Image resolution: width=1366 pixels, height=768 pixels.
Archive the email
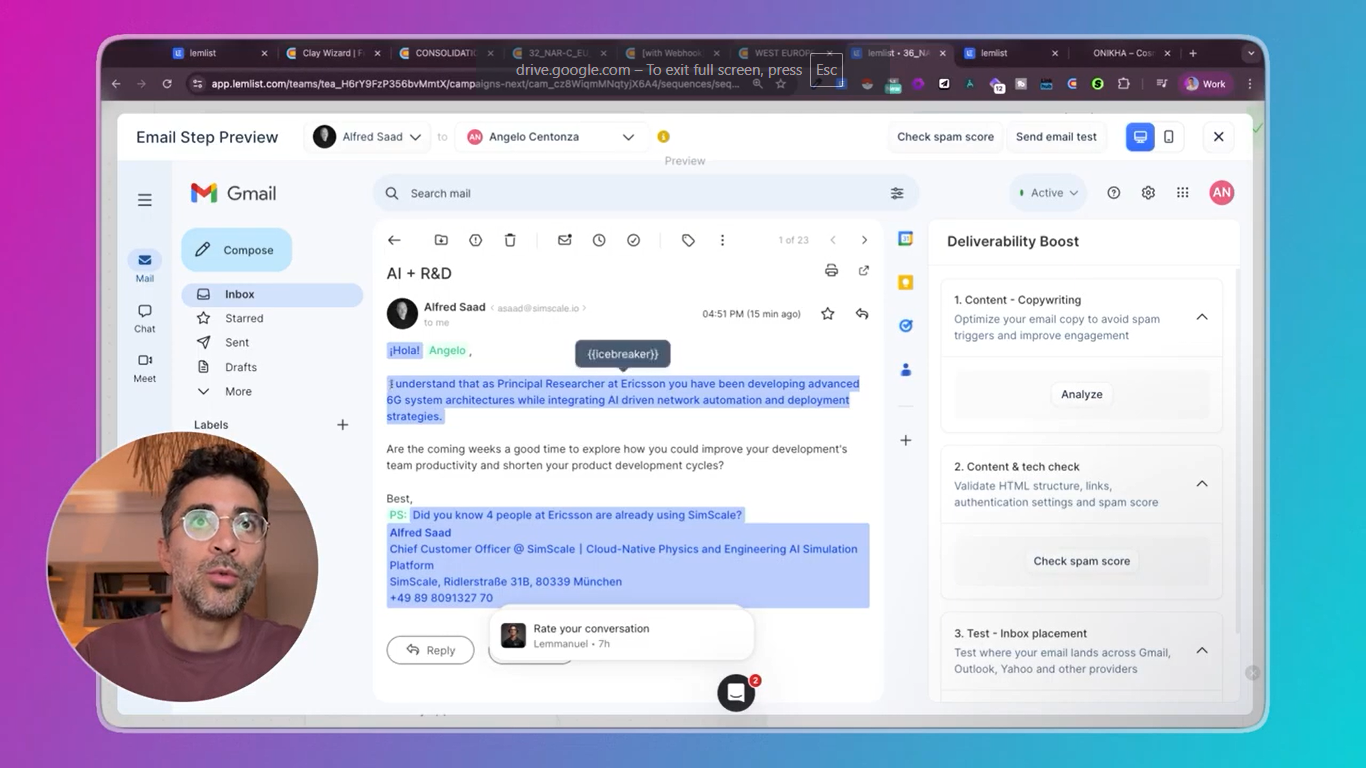(441, 240)
